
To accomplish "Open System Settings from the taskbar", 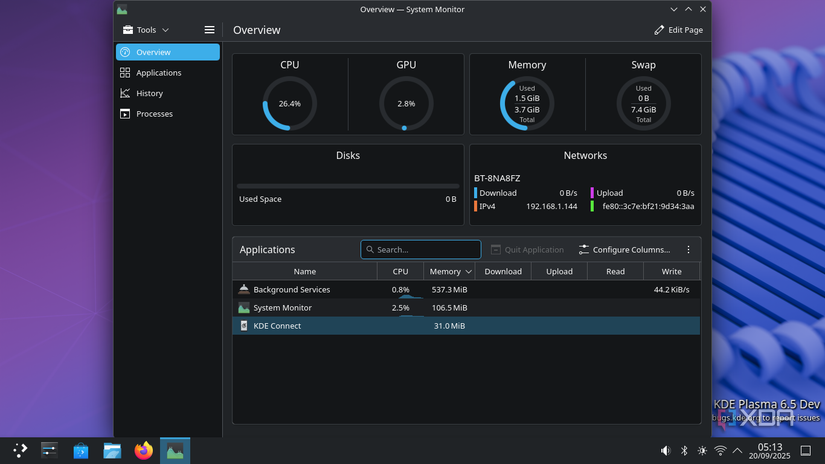I will [x=49, y=450].
